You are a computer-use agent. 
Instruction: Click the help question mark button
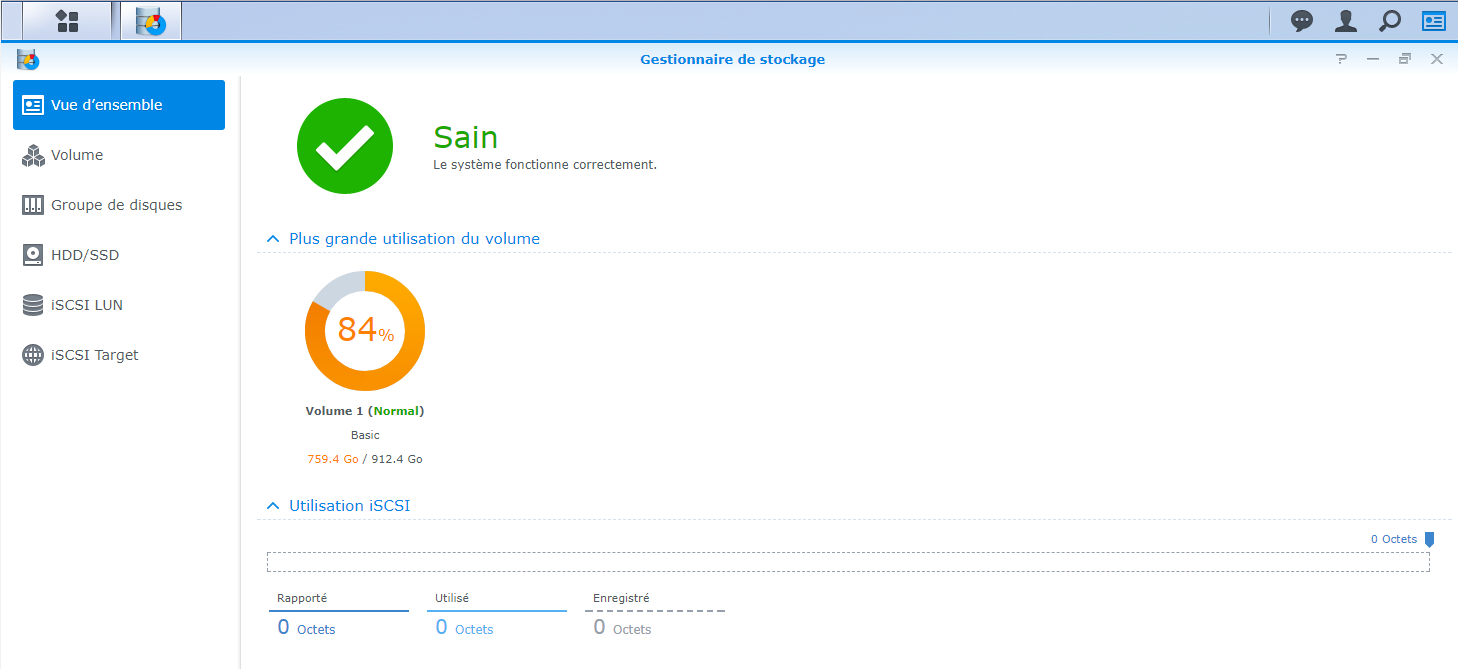coord(1341,59)
